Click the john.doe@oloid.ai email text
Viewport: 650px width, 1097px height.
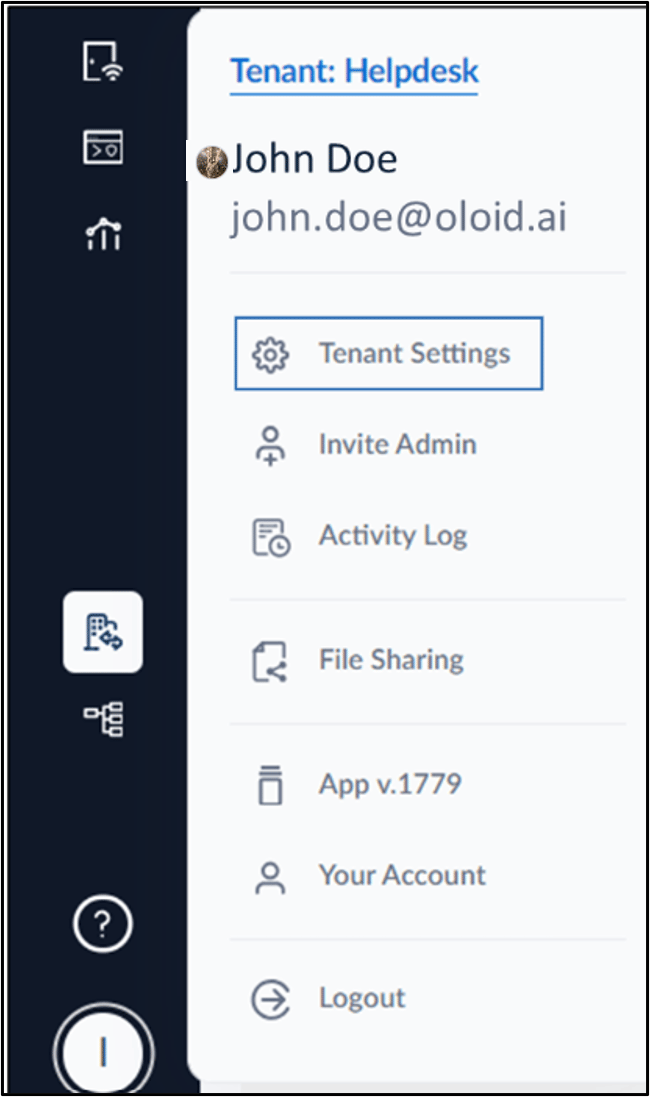tap(398, 217)
